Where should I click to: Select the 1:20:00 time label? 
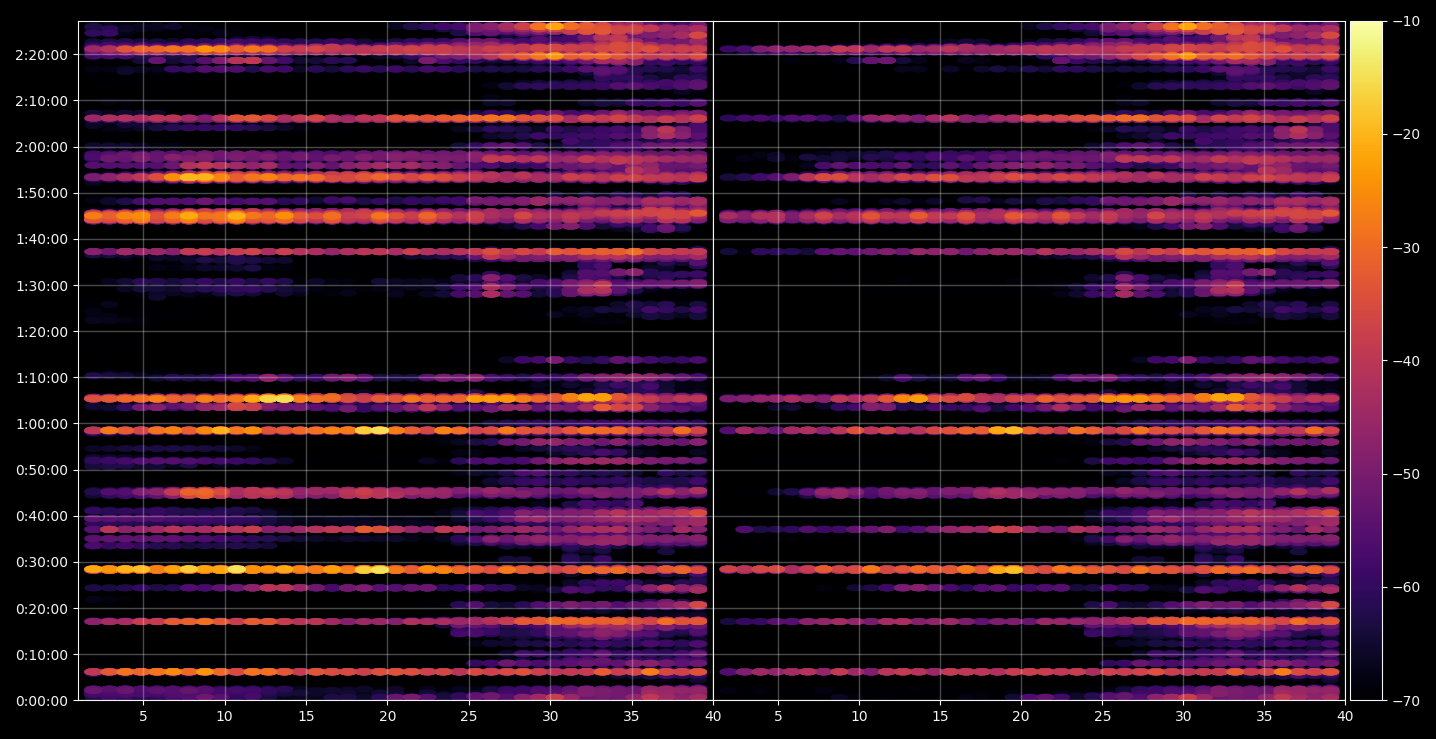click(x=41, y=332)
